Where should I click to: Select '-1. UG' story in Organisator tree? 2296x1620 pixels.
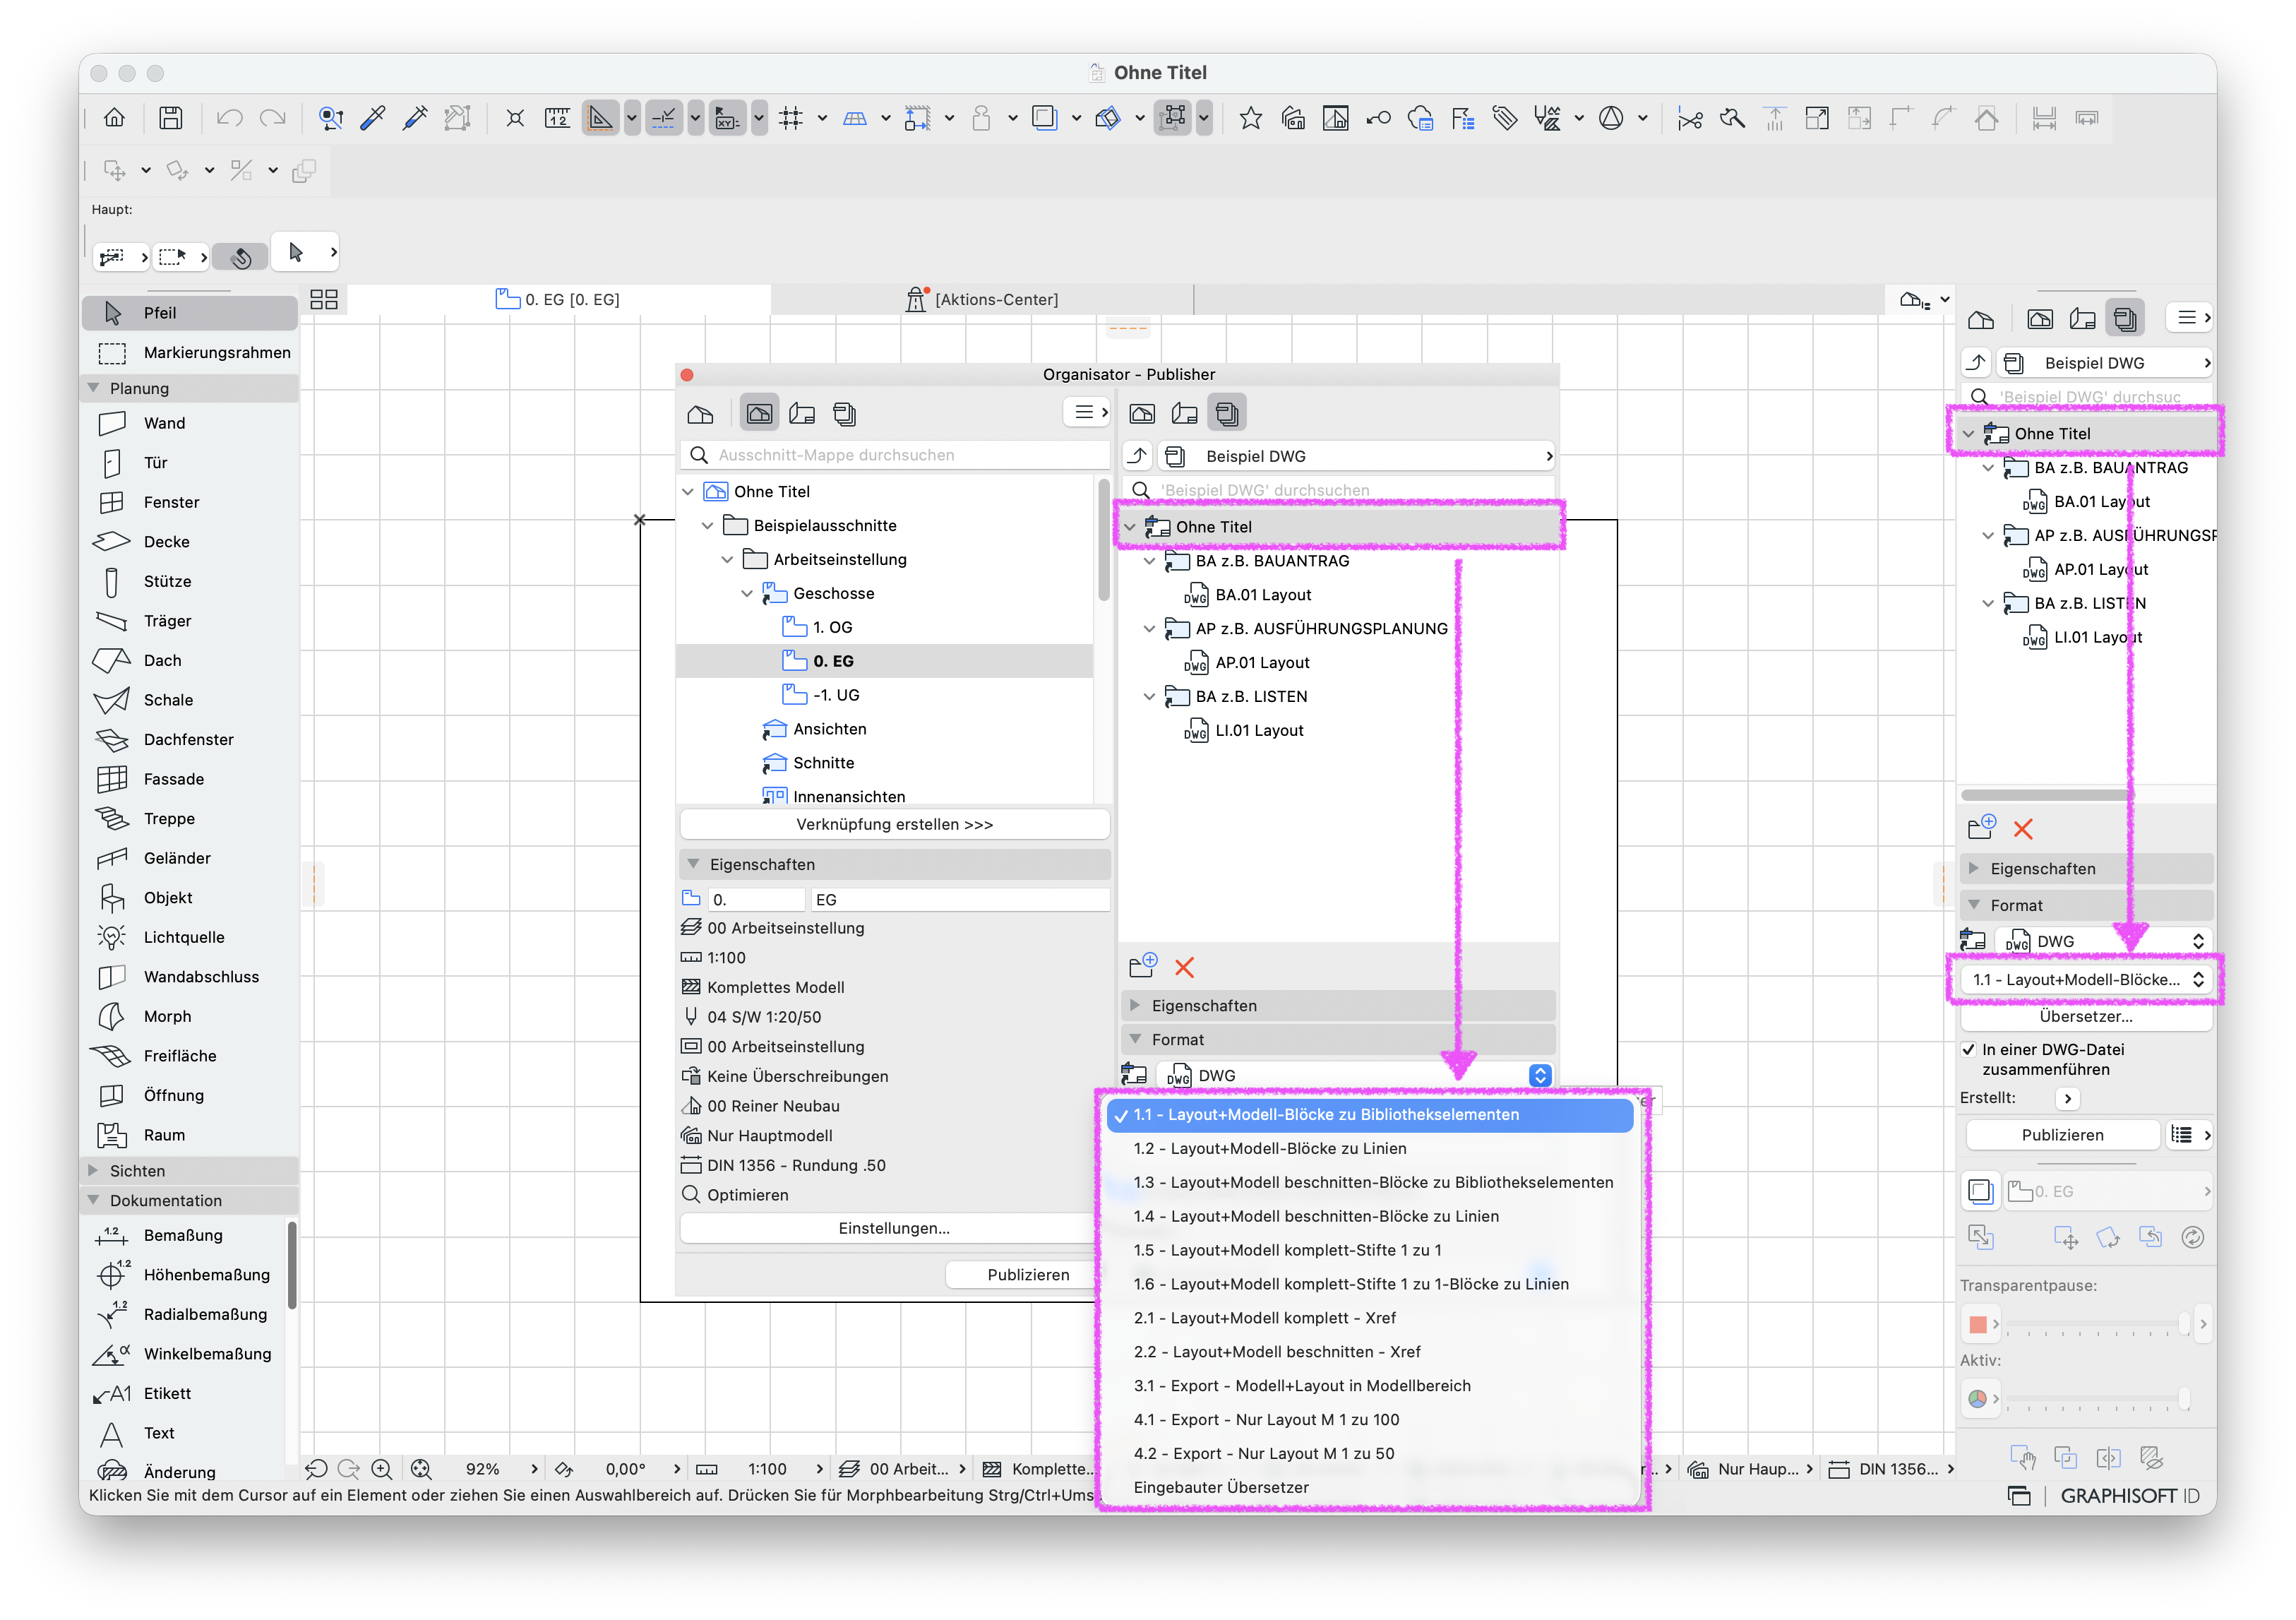[x=835, y=695]
